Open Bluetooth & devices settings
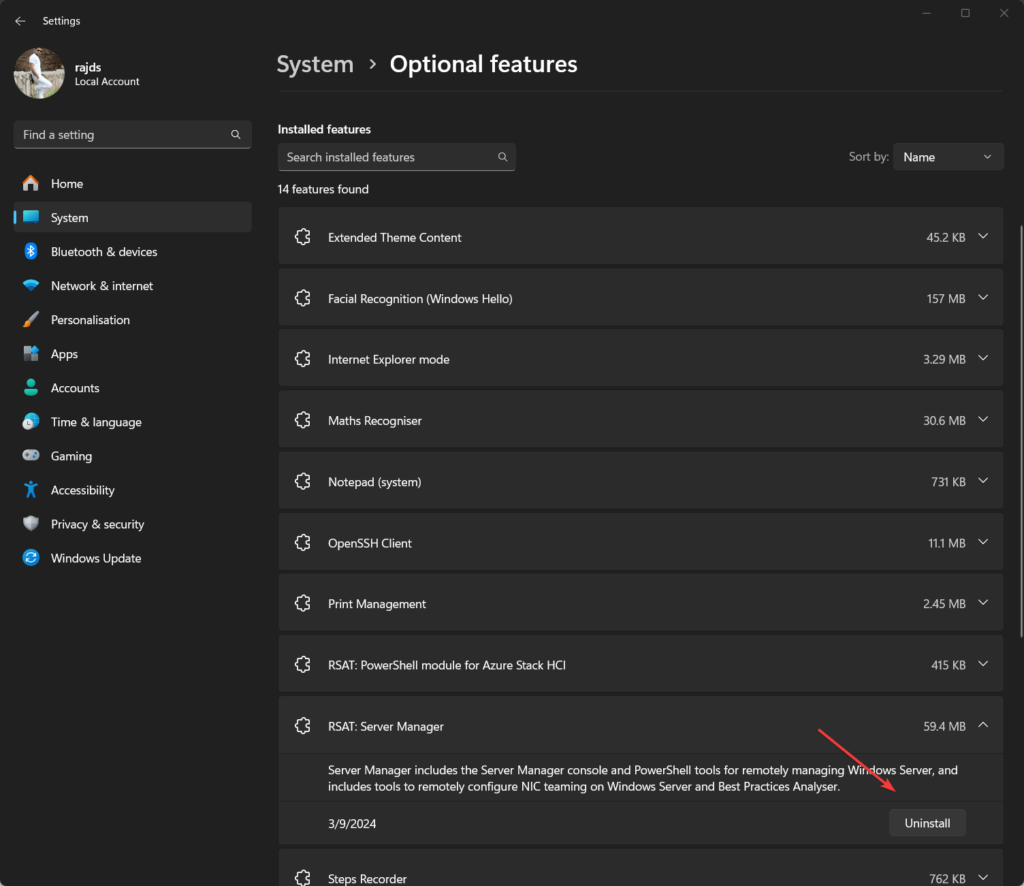Screen dimensions: 1024x886 click(133, 251)
